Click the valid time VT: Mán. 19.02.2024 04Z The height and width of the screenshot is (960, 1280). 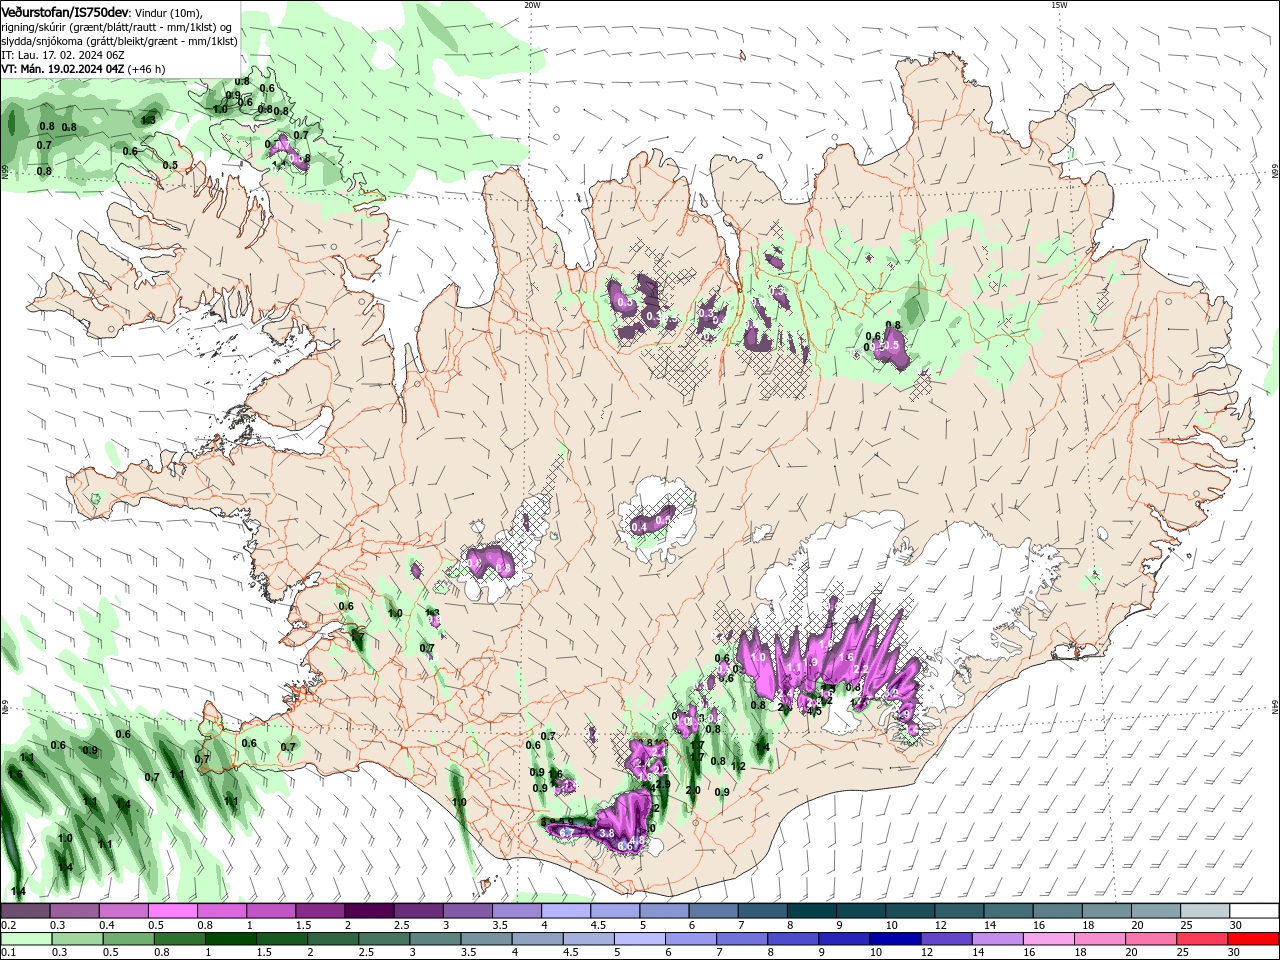point(62,69)
